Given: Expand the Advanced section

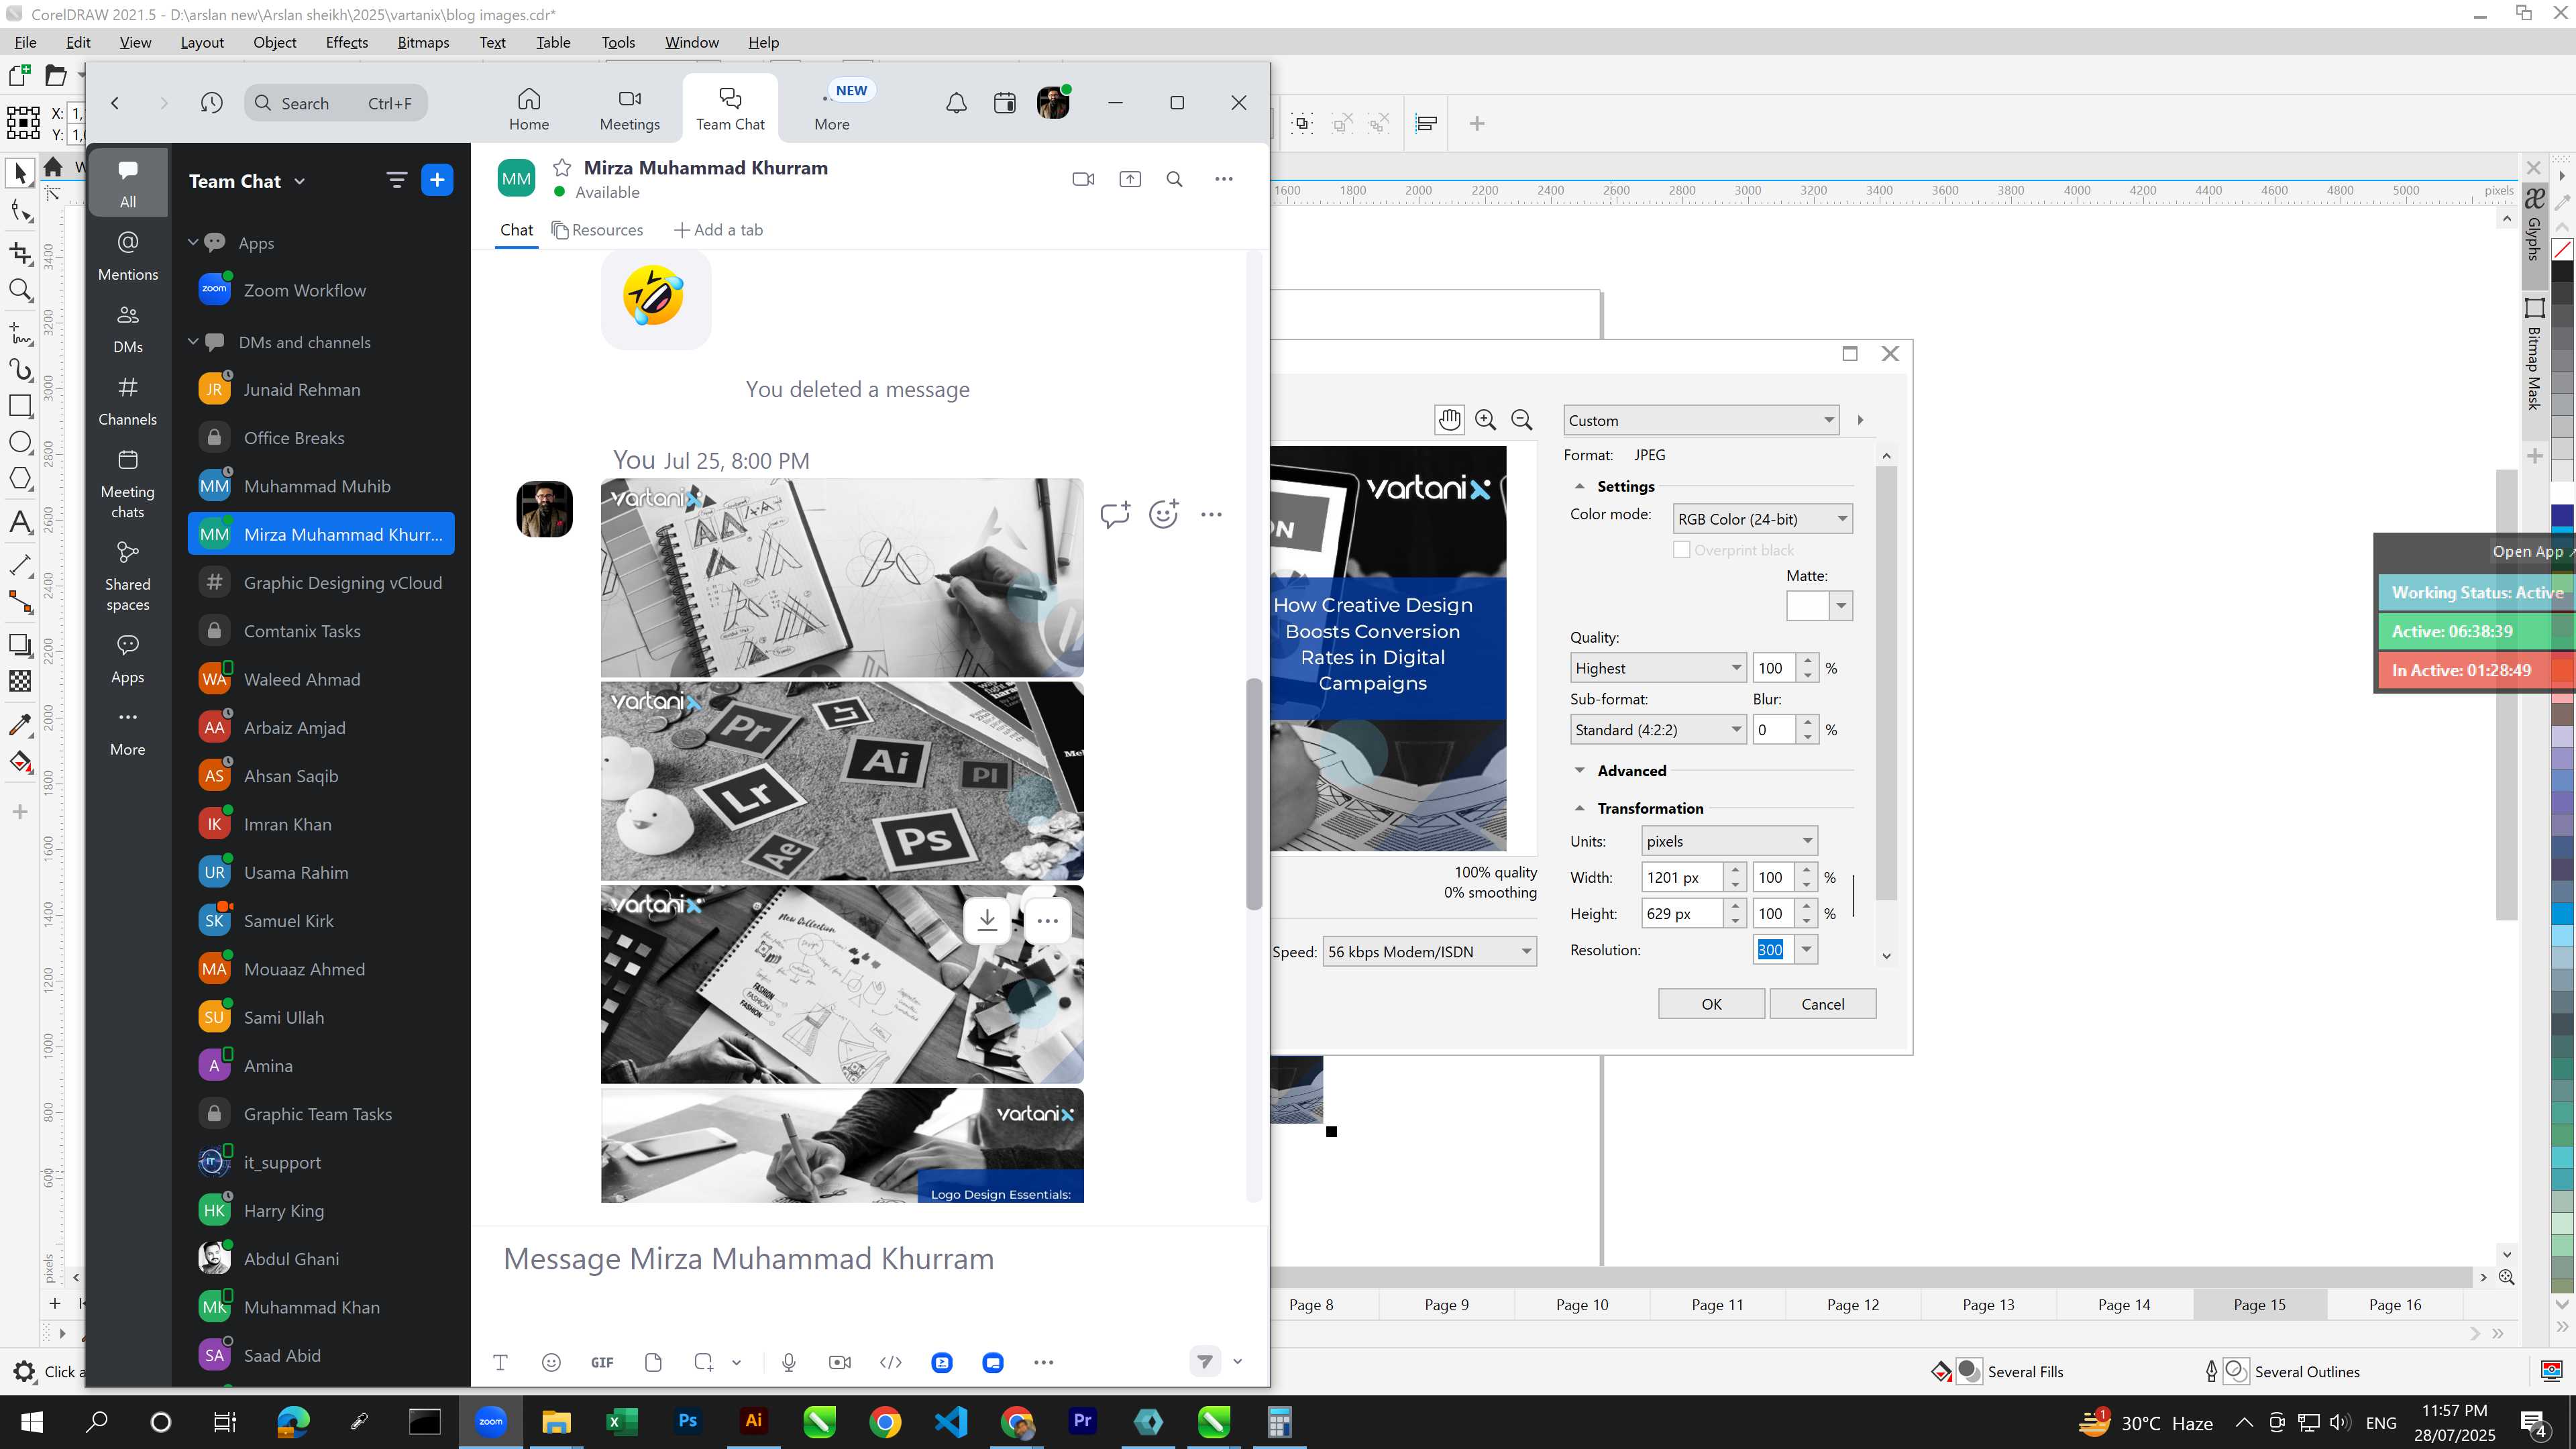Looking at the screenshot, I should click(x=1579, y=771).
